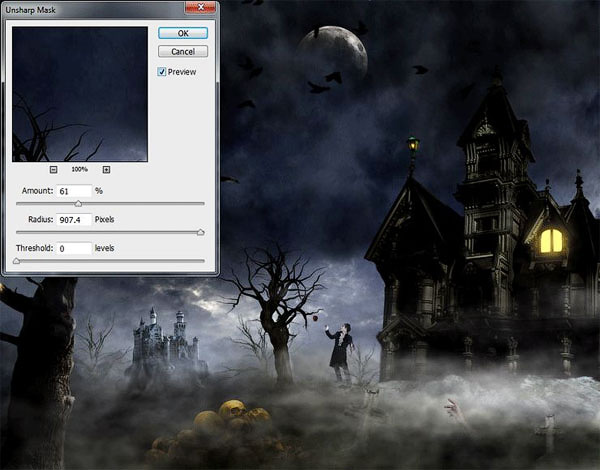The height and width of the screenshot is (470, 600).
Task: Click the Threshold input field
Action: click(74, 248)
